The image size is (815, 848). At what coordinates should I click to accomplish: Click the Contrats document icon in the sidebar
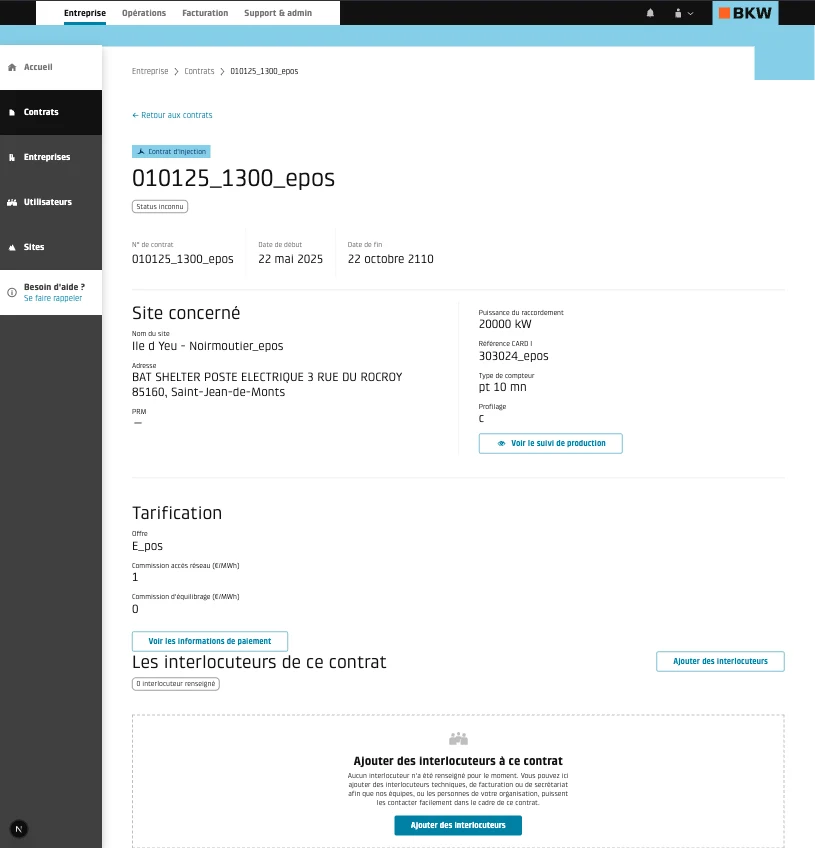coord(12,112)
